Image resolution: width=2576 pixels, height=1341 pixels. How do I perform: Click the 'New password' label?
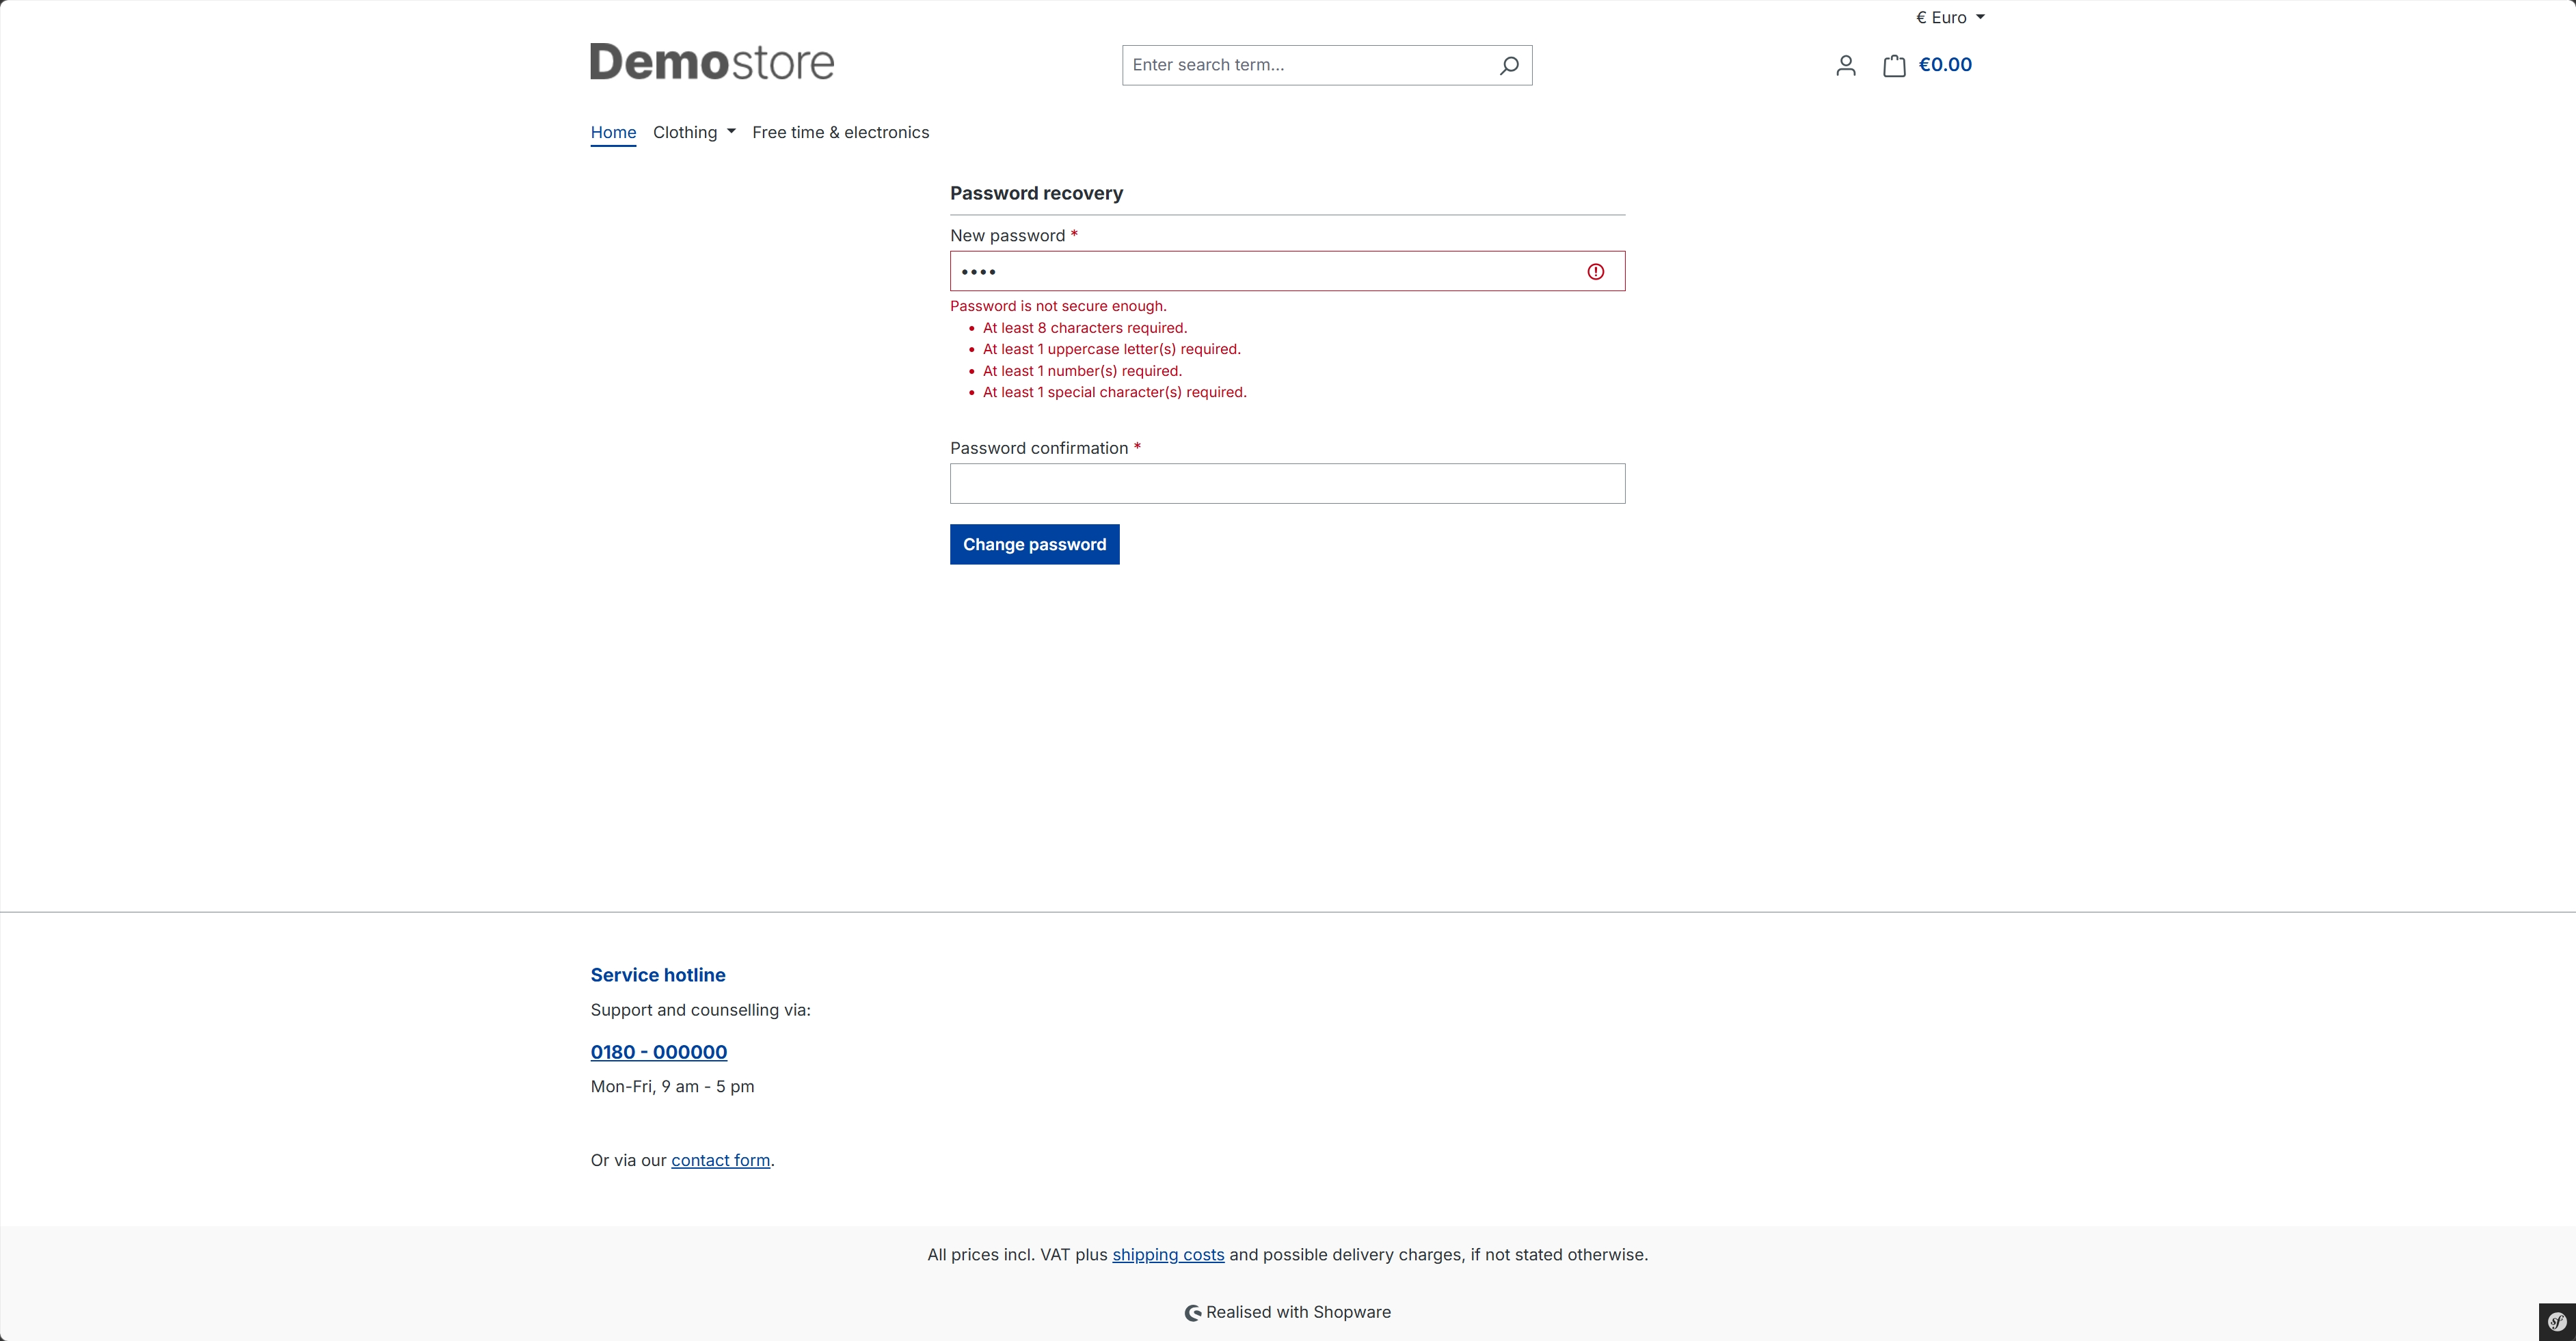(1007, 235)
